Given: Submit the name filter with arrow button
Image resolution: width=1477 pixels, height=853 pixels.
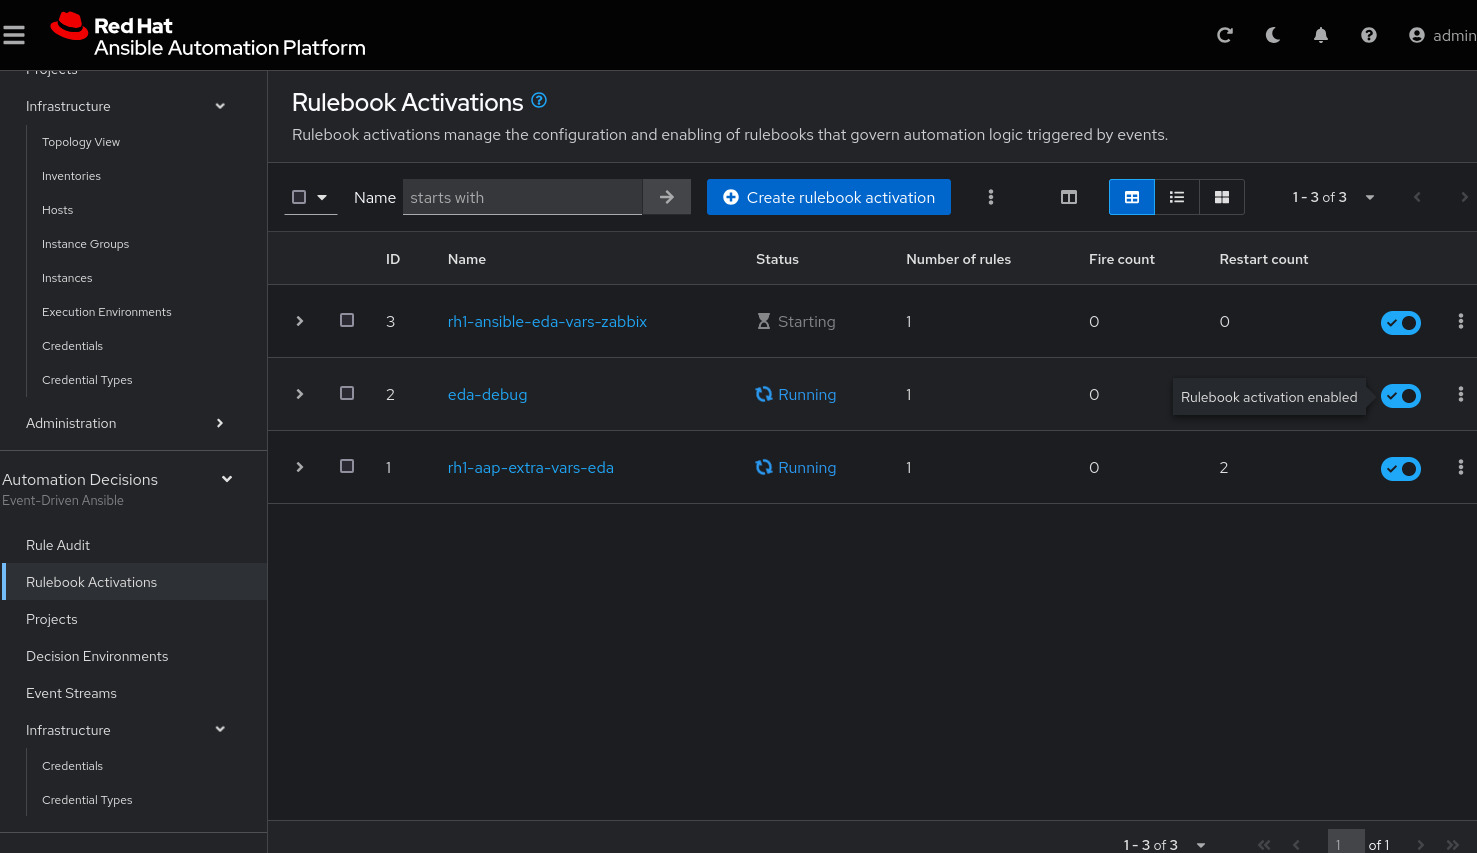Looking at the screenshot, I should (667, 197).
